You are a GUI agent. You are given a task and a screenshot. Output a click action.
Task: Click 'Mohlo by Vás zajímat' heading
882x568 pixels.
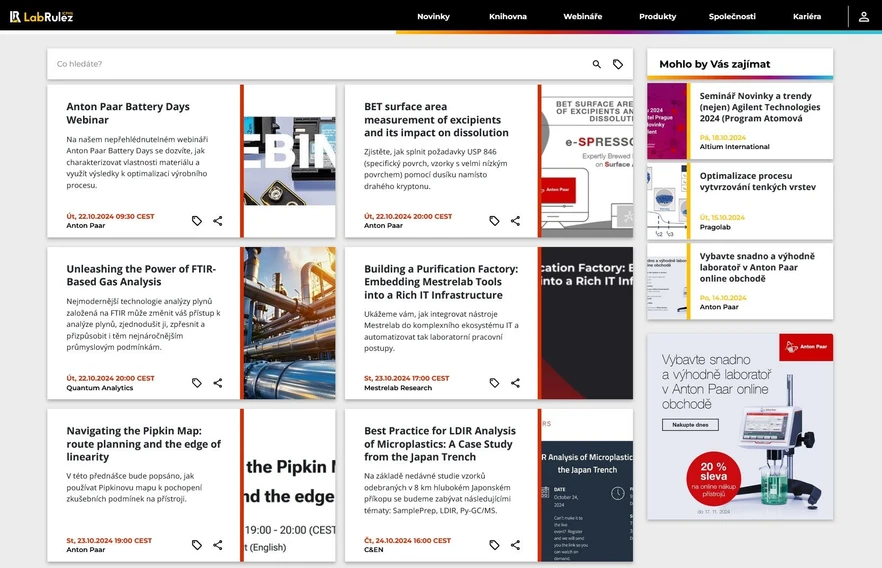[x=714, y=64]
